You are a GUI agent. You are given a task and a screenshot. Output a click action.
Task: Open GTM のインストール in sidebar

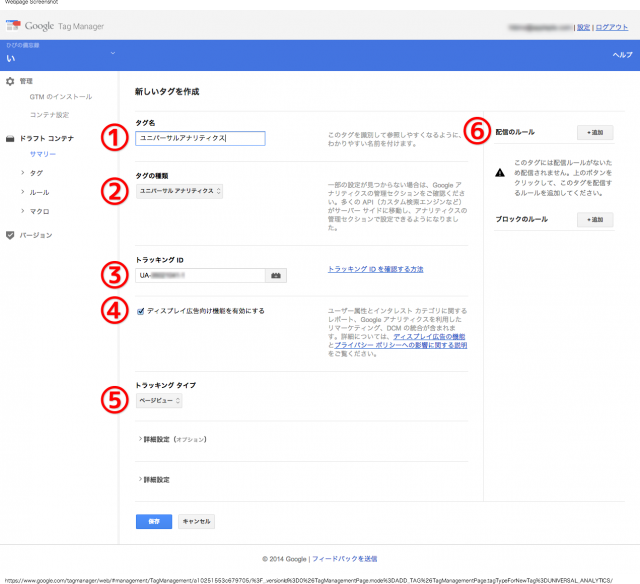[x=60, y=97]
